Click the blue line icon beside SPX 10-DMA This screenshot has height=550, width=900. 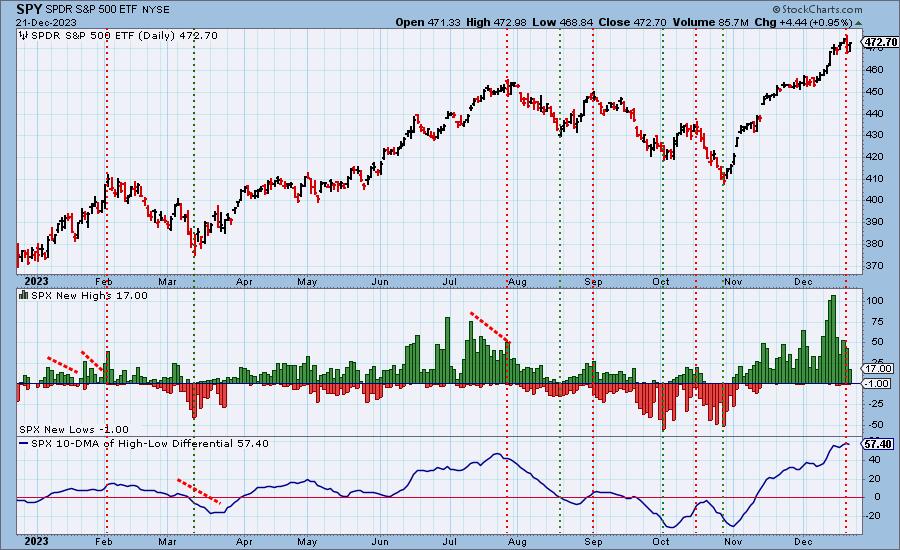[24, 443]
